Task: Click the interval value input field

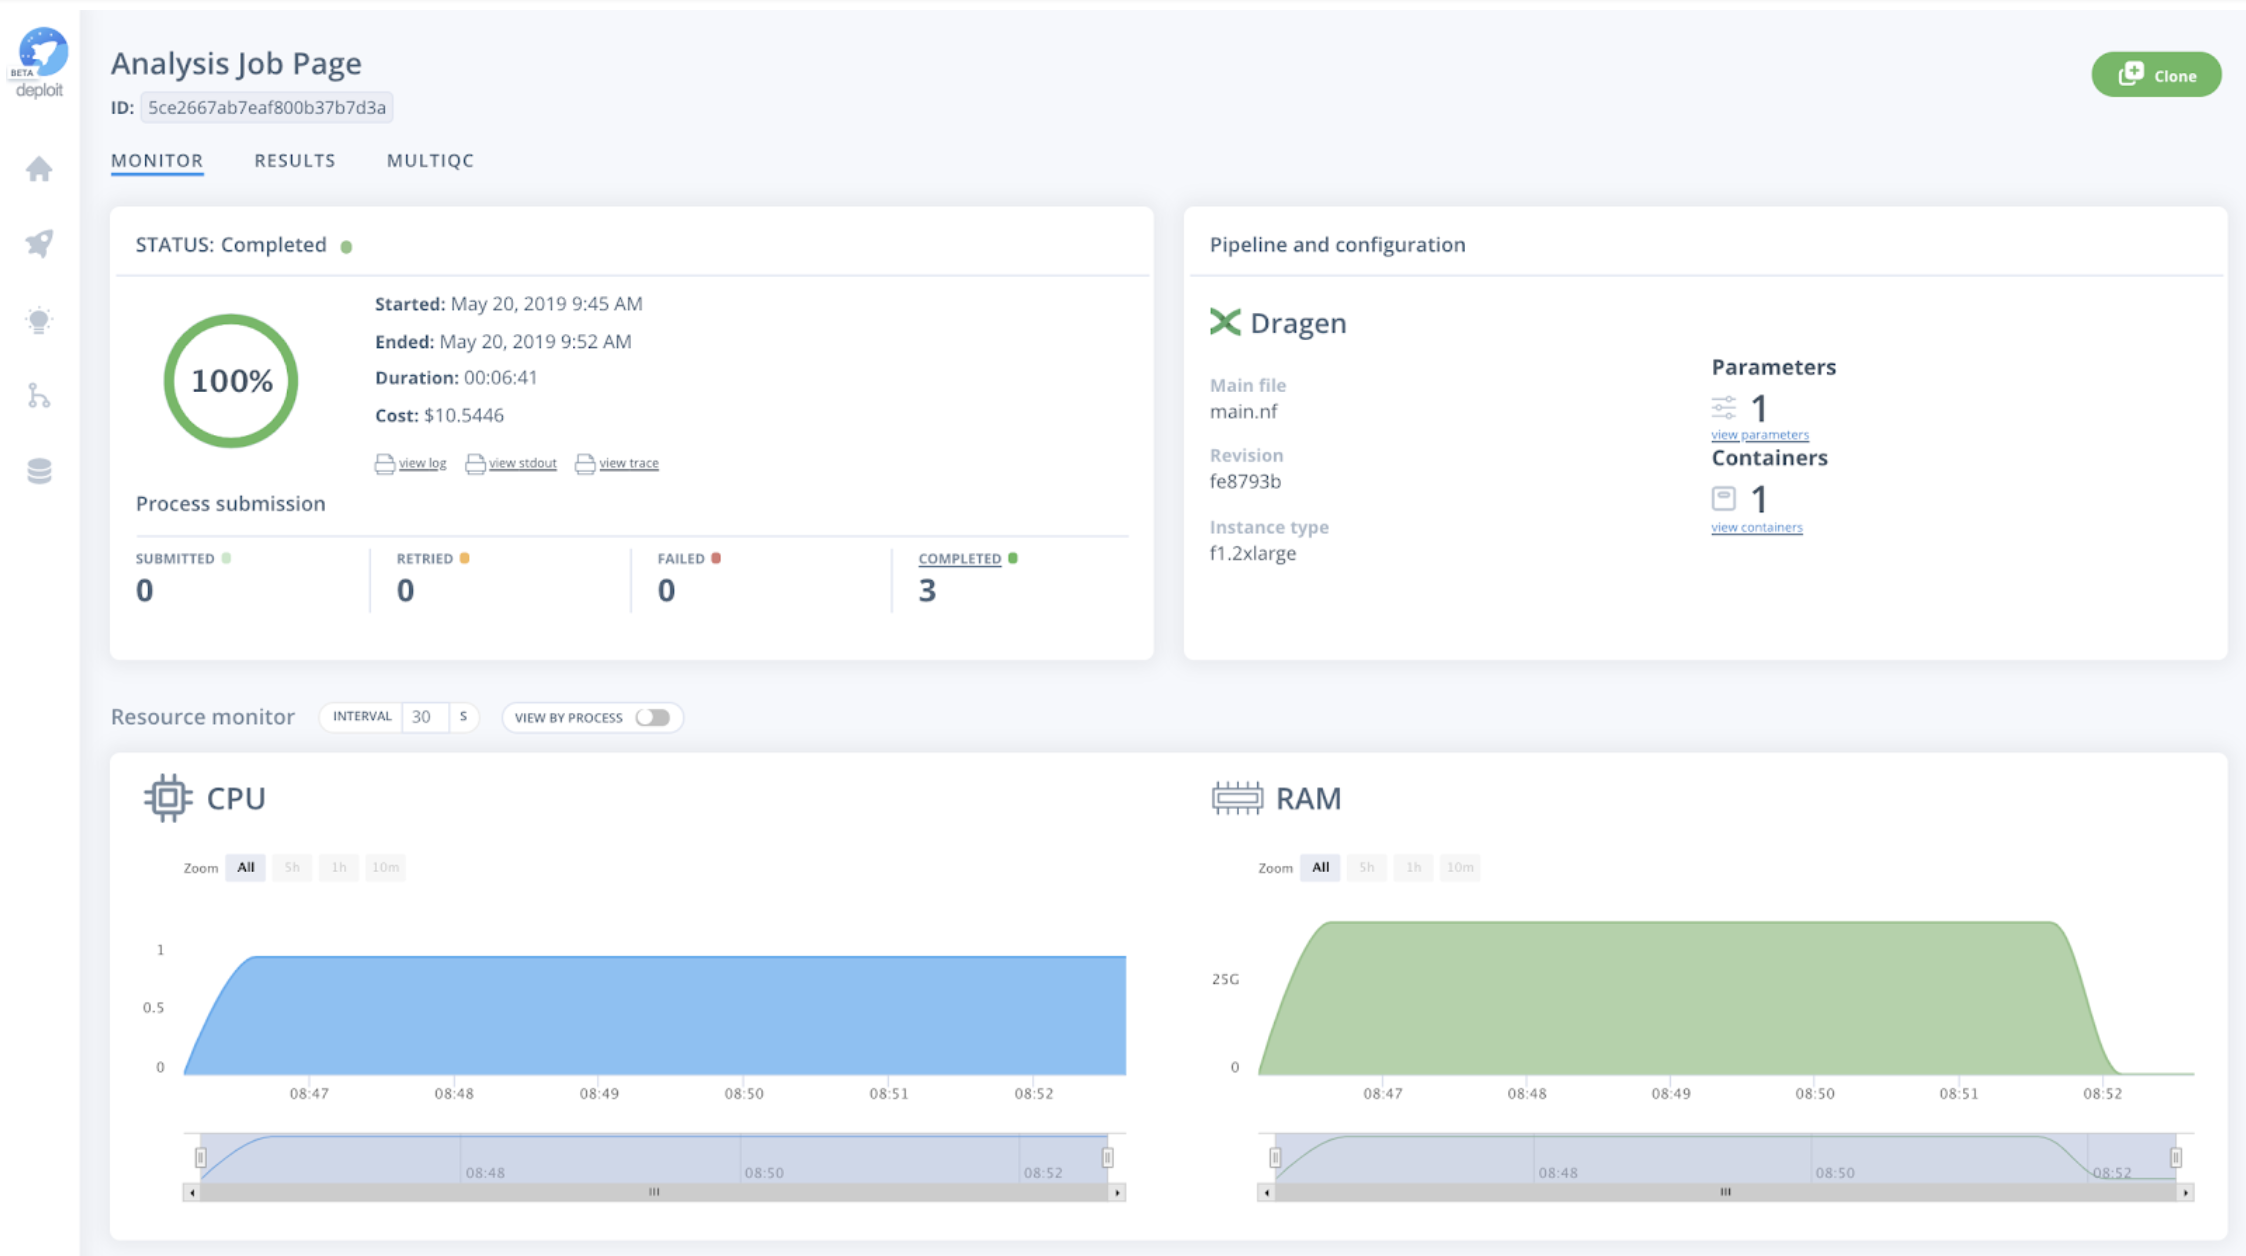Action: tap(424, 717)
